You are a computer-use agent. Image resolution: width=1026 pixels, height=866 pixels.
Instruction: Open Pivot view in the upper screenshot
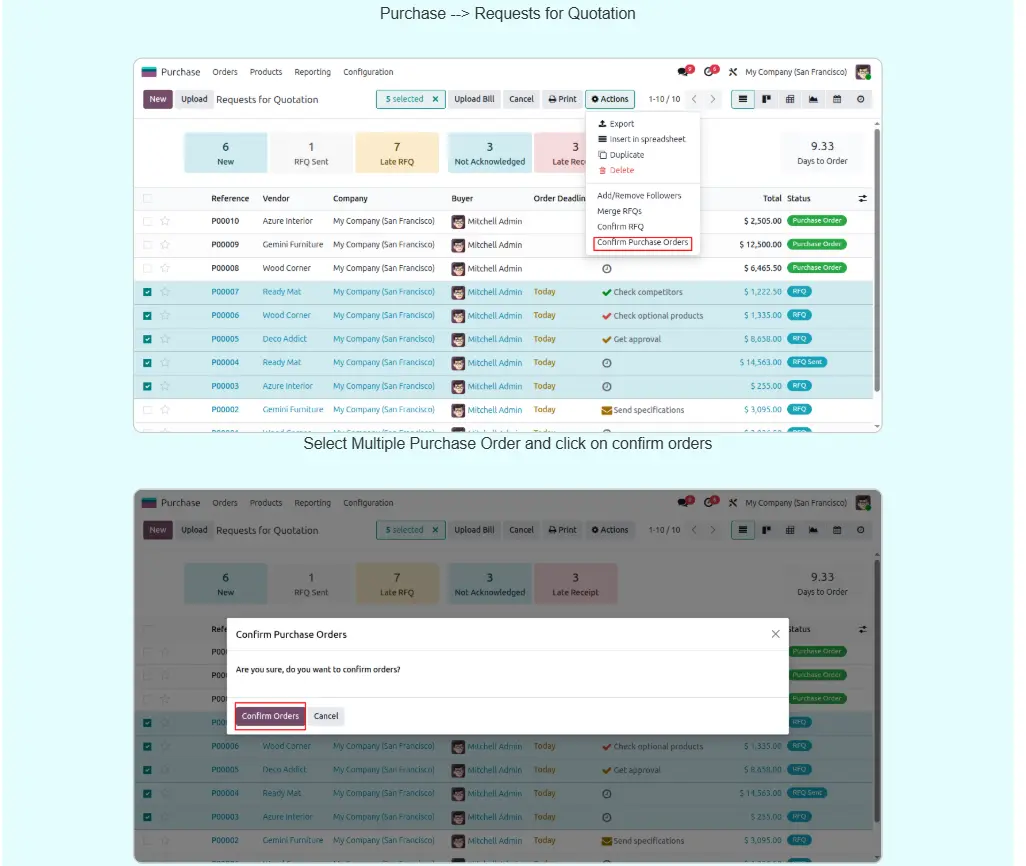790,99
